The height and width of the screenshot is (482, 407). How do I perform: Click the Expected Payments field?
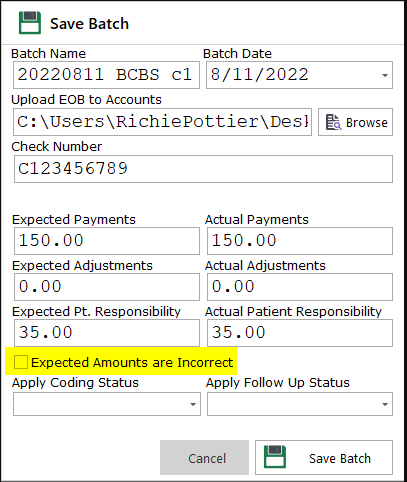(x=107, y=241)
